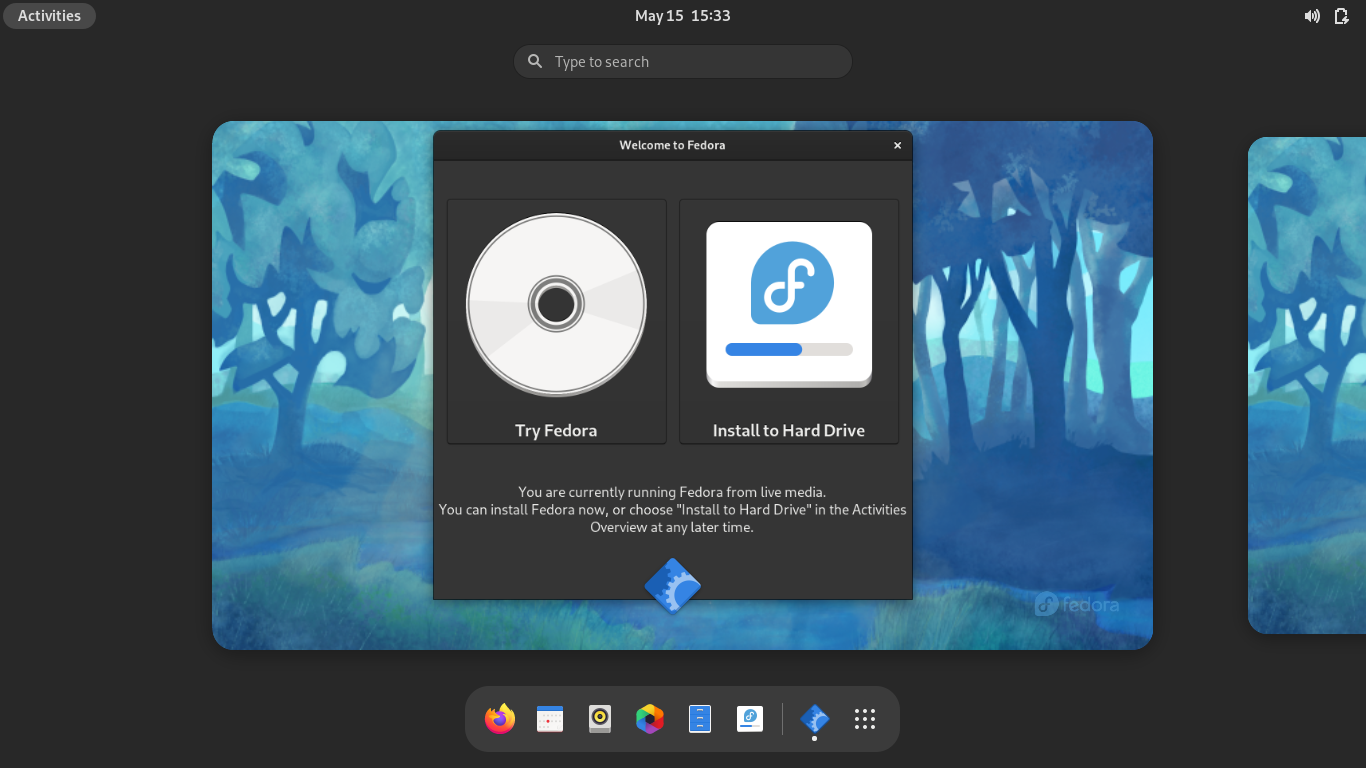Switch to the second workspace thumbnail
Screen dimensions: 1366x768
(1307, 385)
